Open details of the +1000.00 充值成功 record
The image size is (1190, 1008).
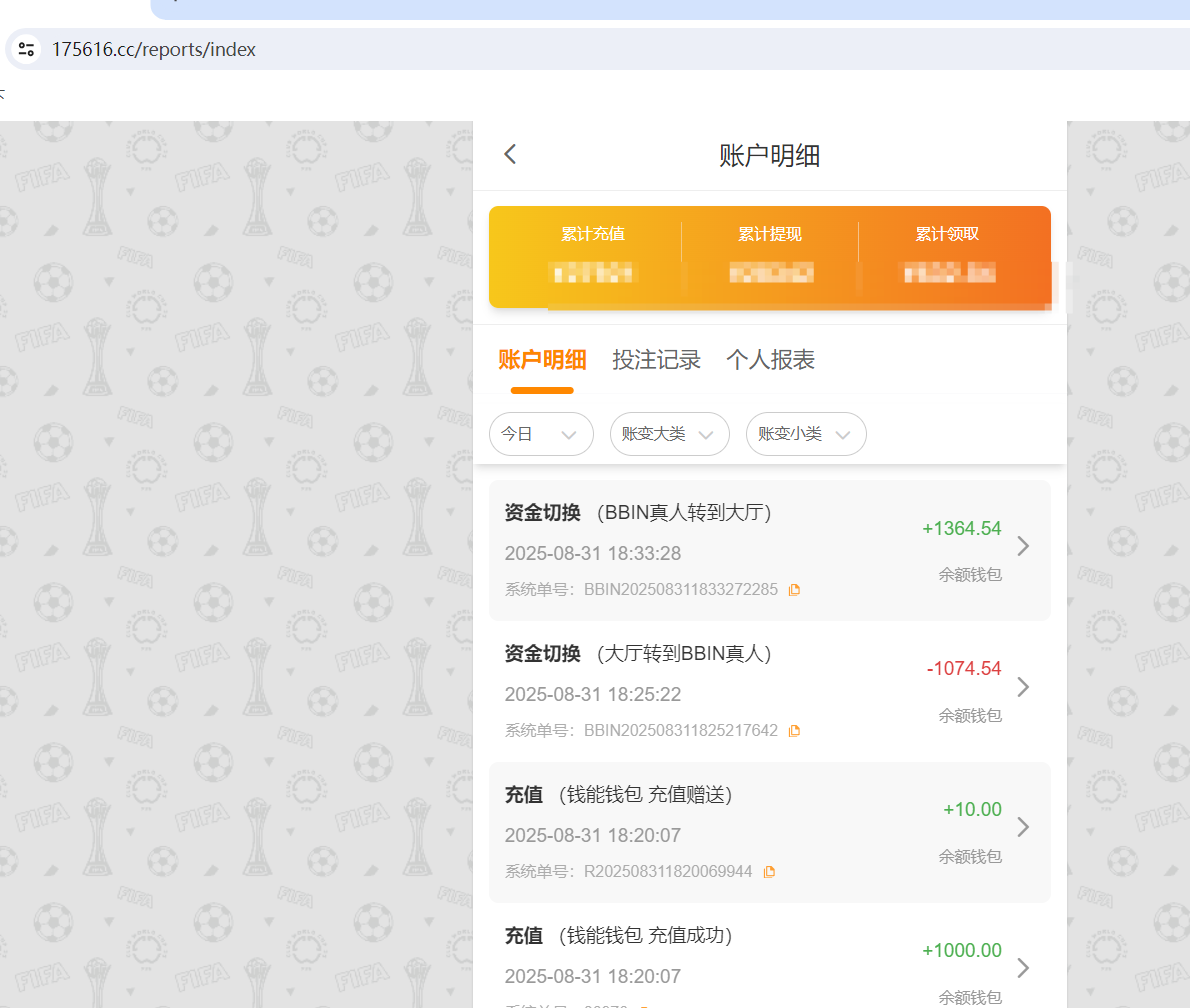click(x=1022, y=968)
